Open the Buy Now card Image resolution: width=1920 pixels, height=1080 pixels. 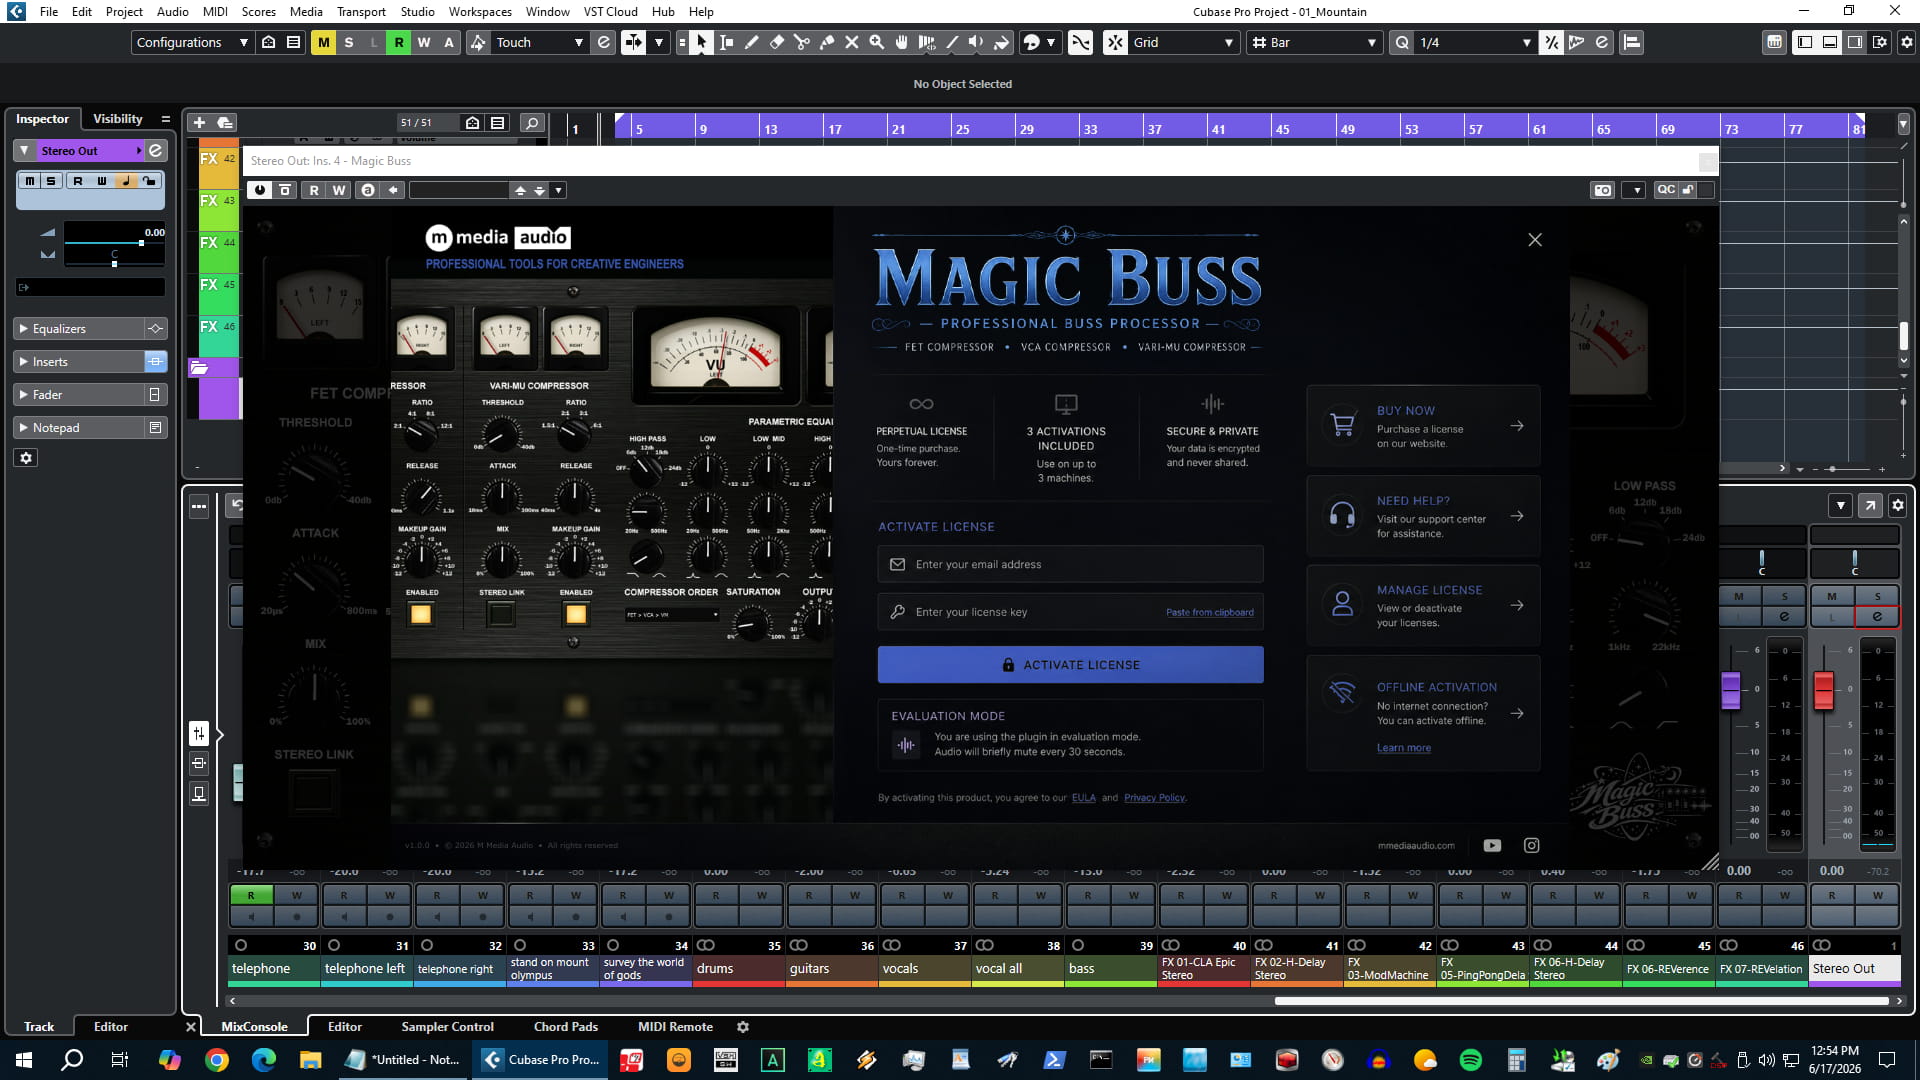1423,426
